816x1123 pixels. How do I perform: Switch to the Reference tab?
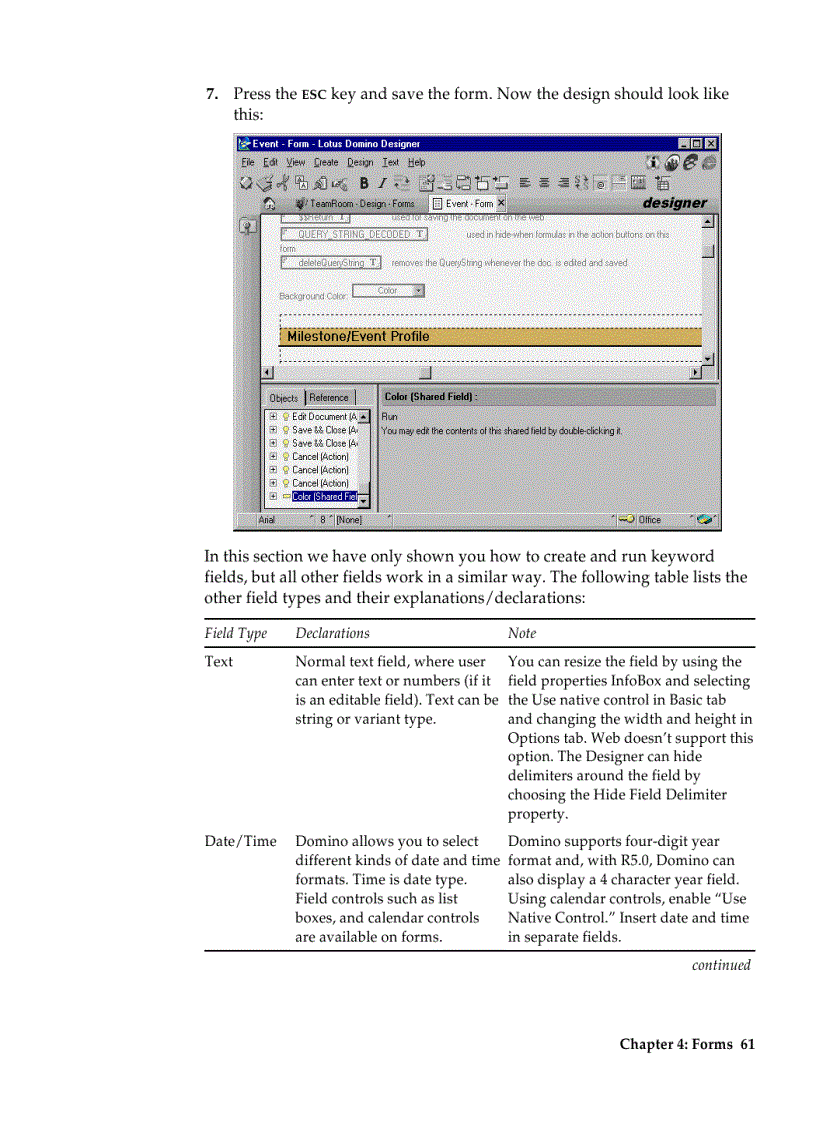328,397
